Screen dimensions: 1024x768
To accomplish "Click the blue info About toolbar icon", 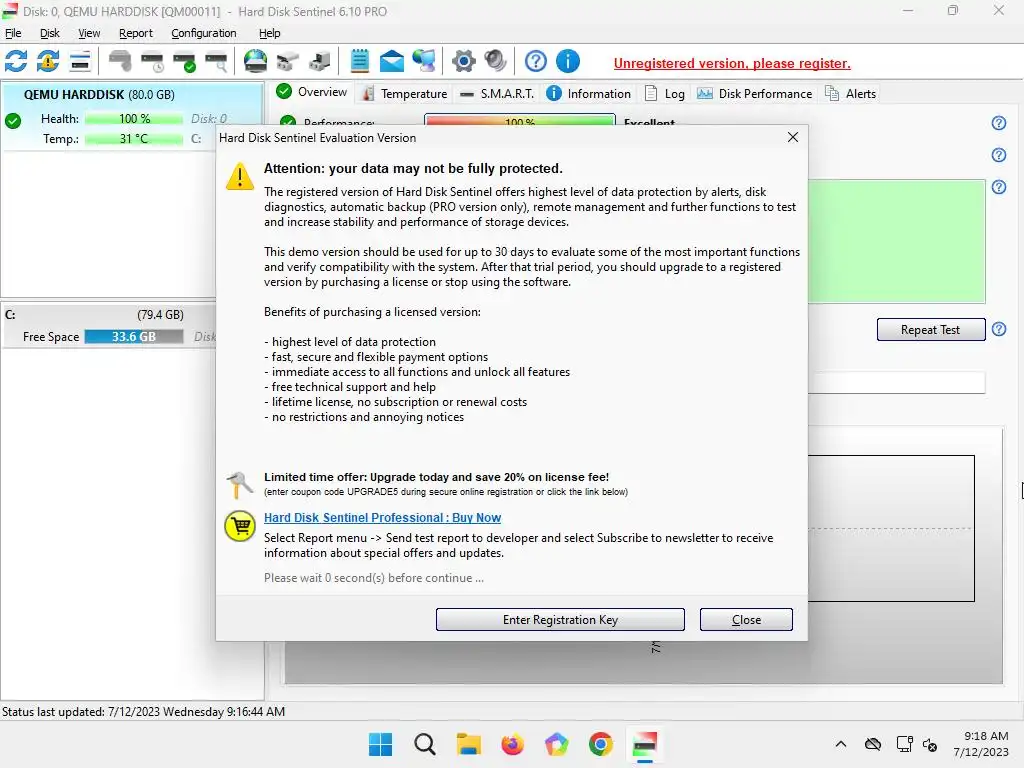I will (568, 61).
